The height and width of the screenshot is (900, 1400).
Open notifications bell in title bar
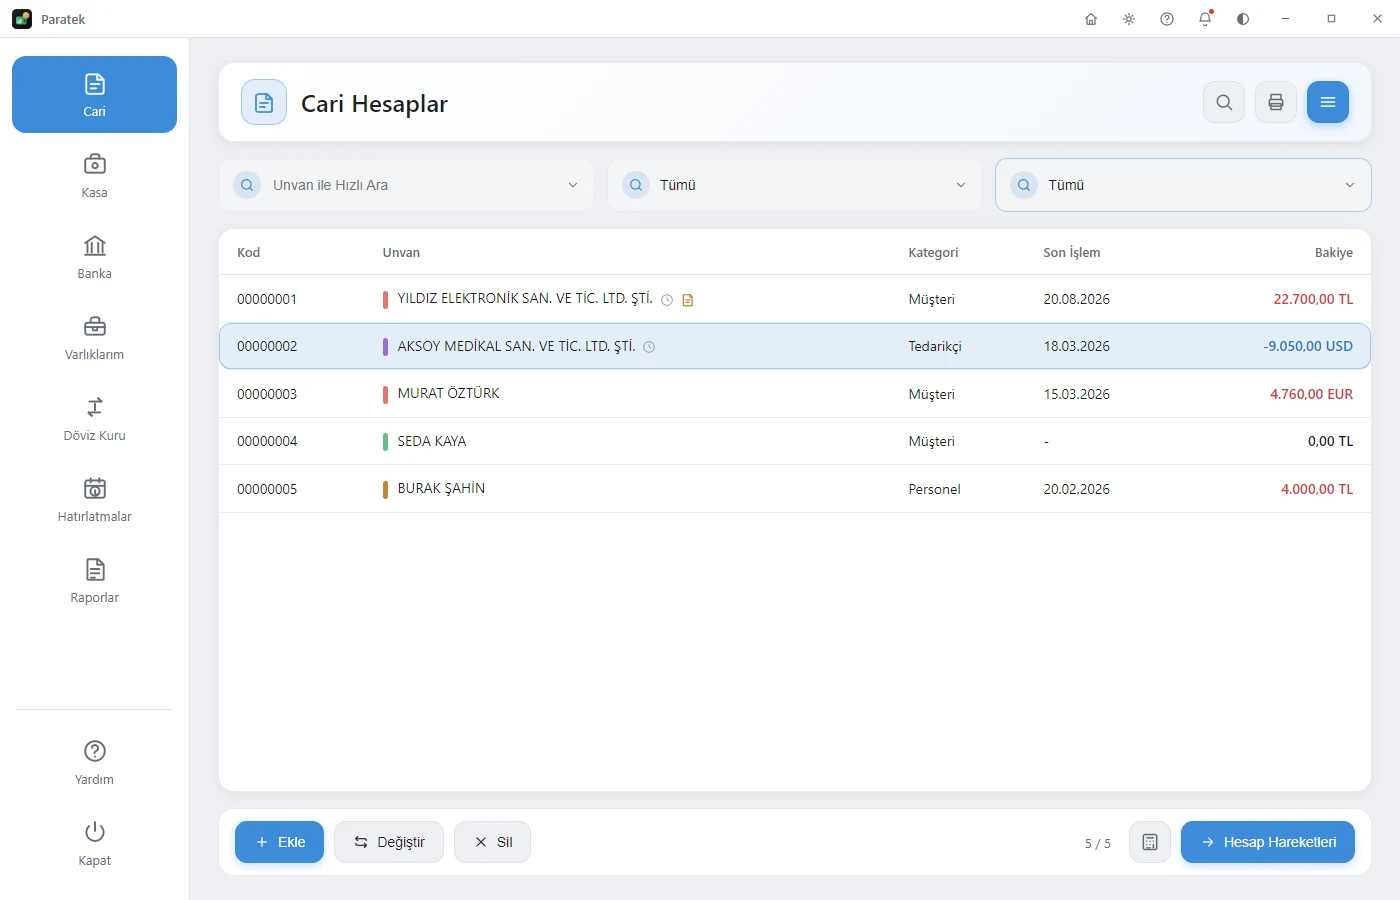point(1205,19)
